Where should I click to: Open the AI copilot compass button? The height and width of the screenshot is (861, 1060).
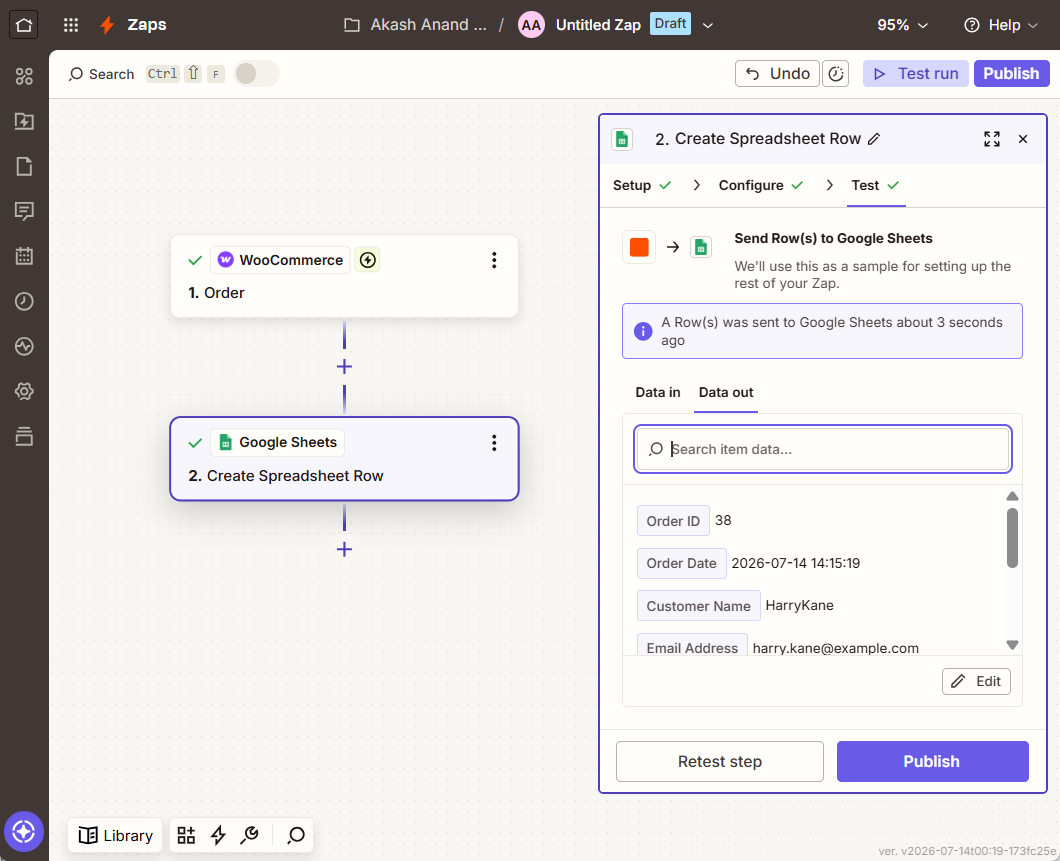(x=24, y=831)
